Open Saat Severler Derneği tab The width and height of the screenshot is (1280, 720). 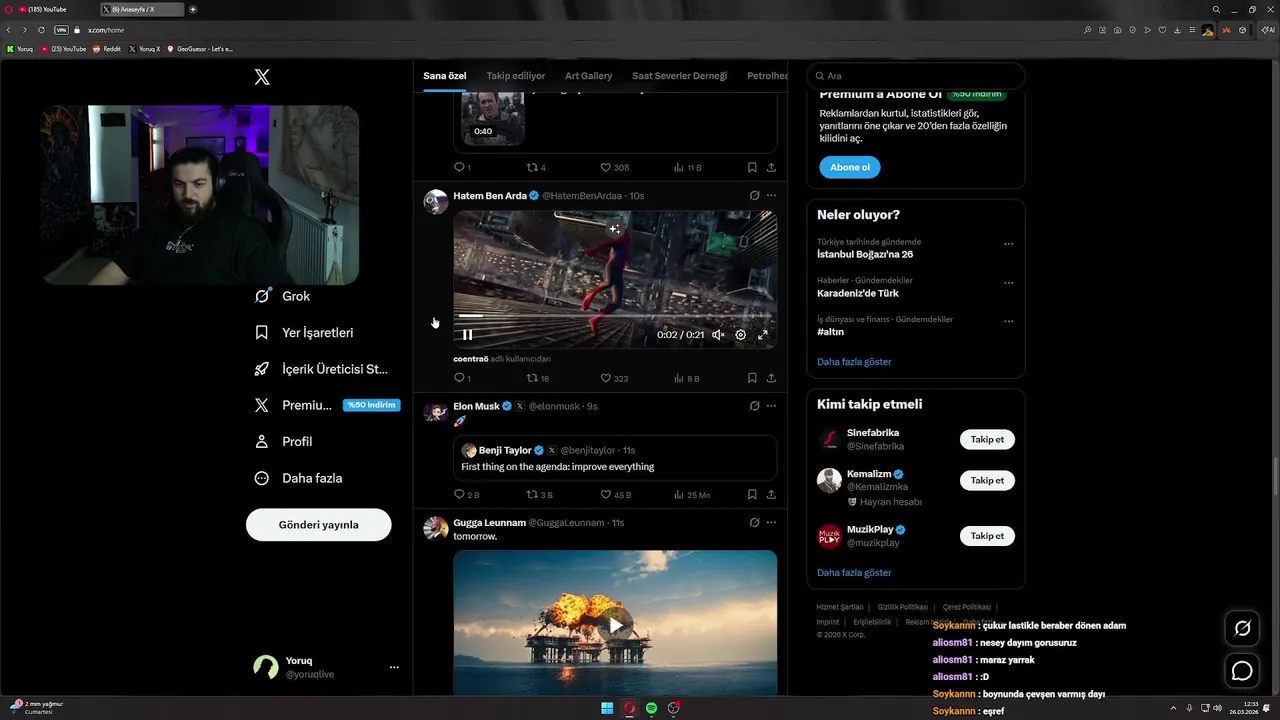[x=679, y=76]
